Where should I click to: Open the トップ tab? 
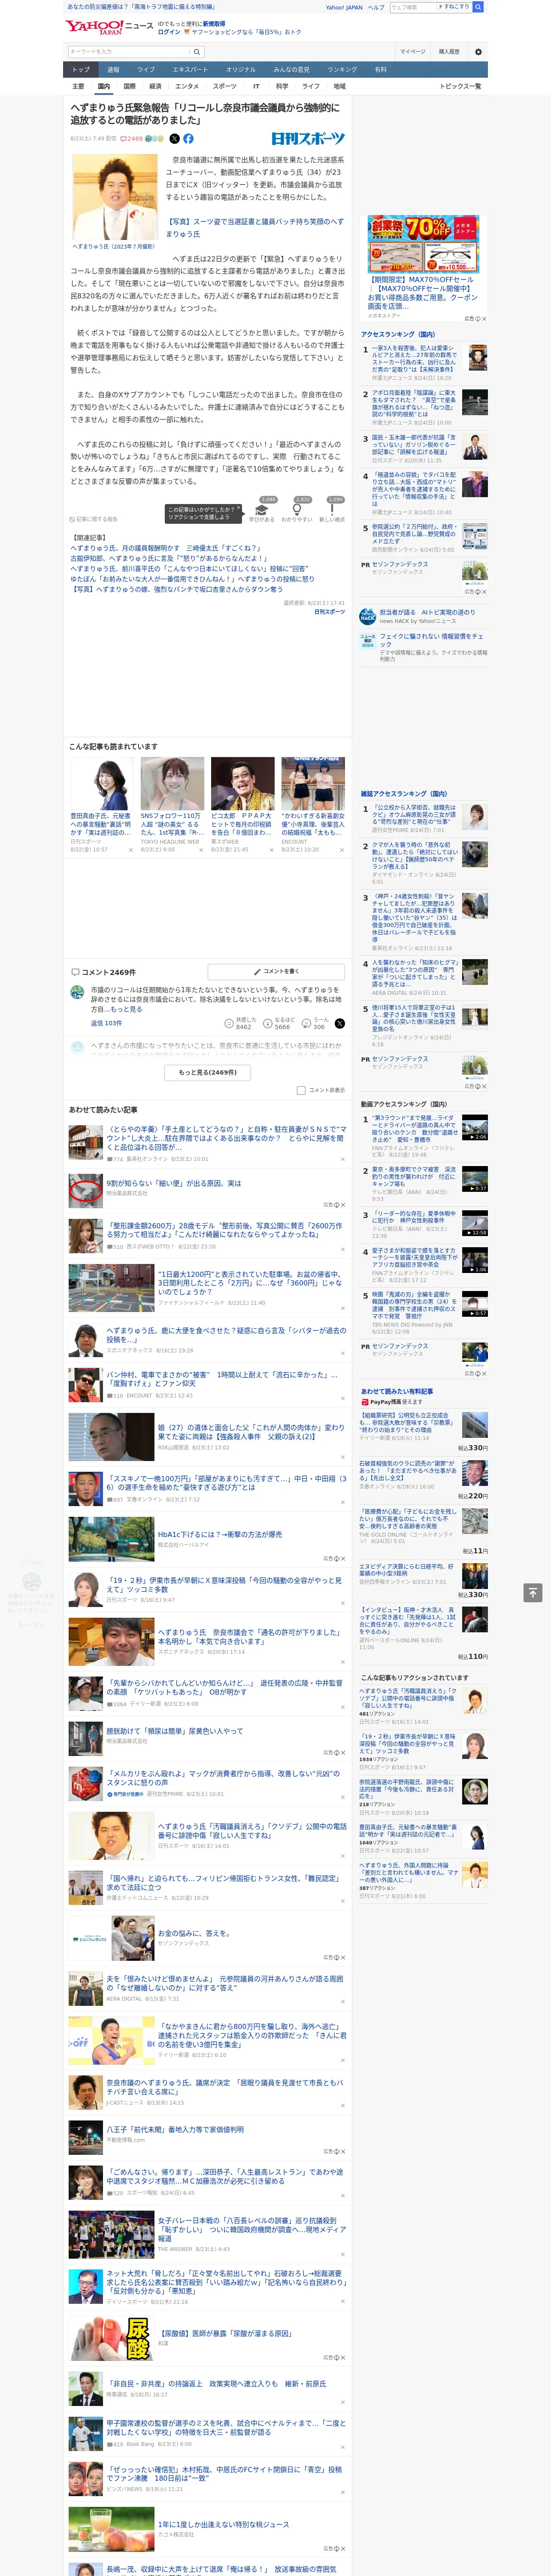[81, 70]
